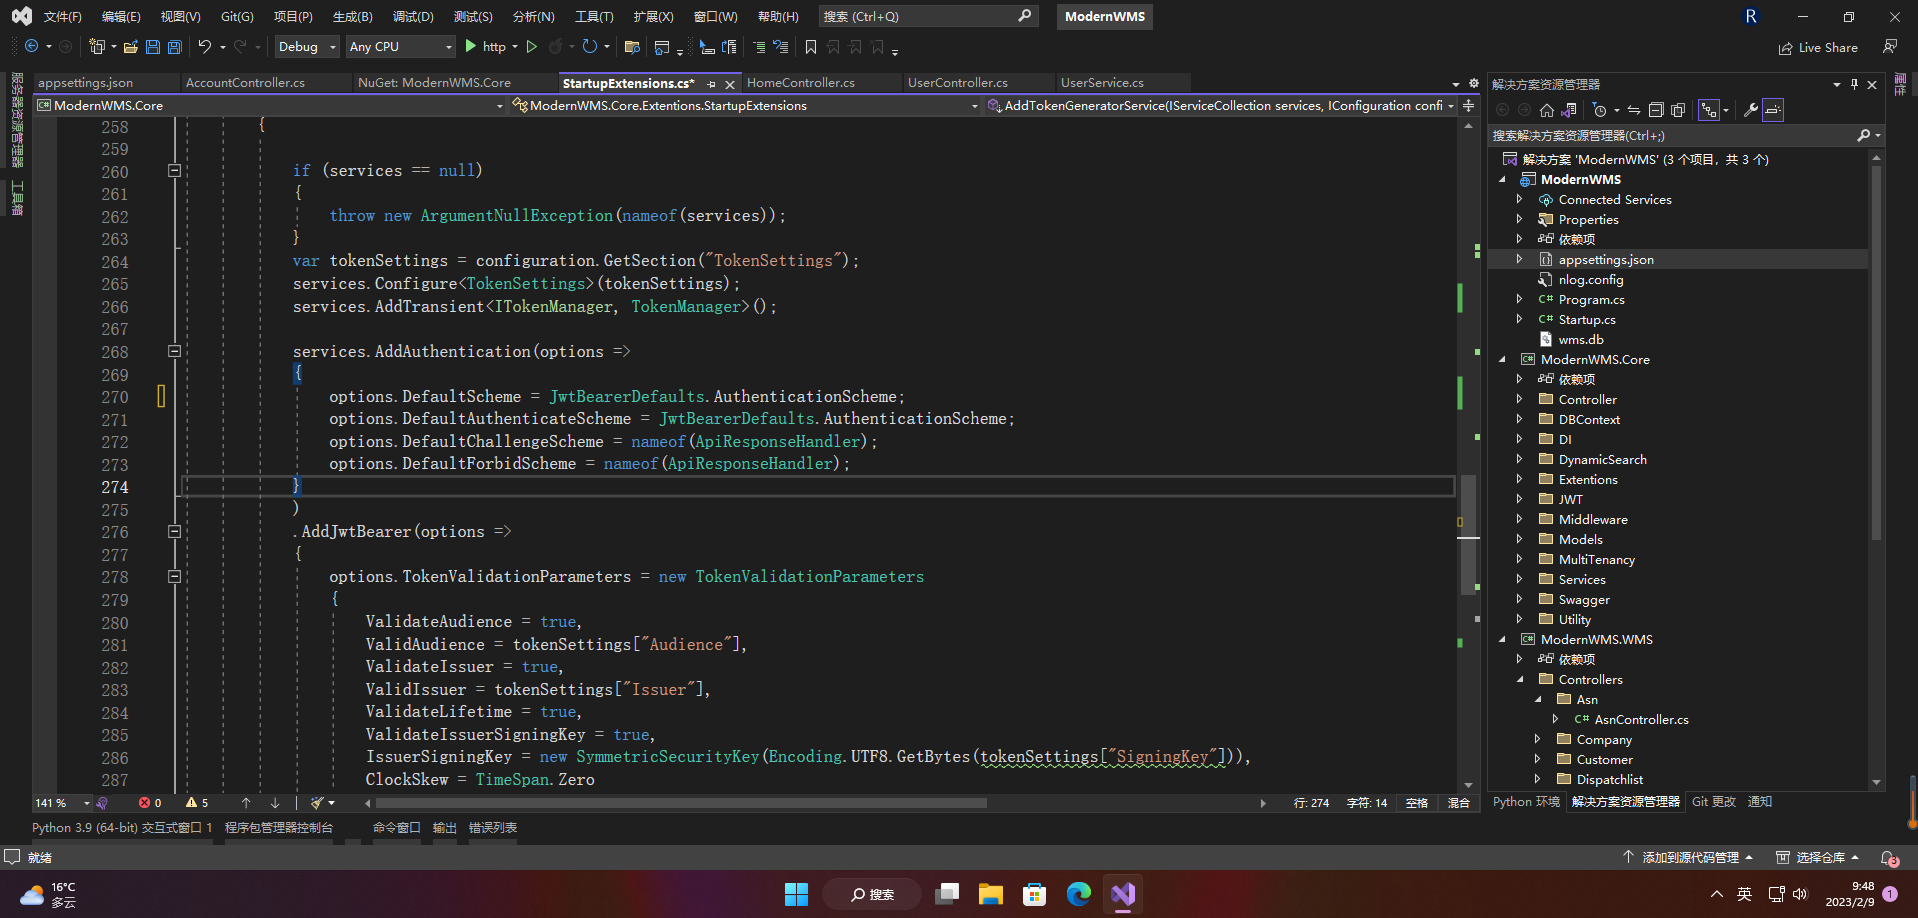Click Windows Start button
Viewport: 1918px width, 918px height.
[x=796, y=894]
